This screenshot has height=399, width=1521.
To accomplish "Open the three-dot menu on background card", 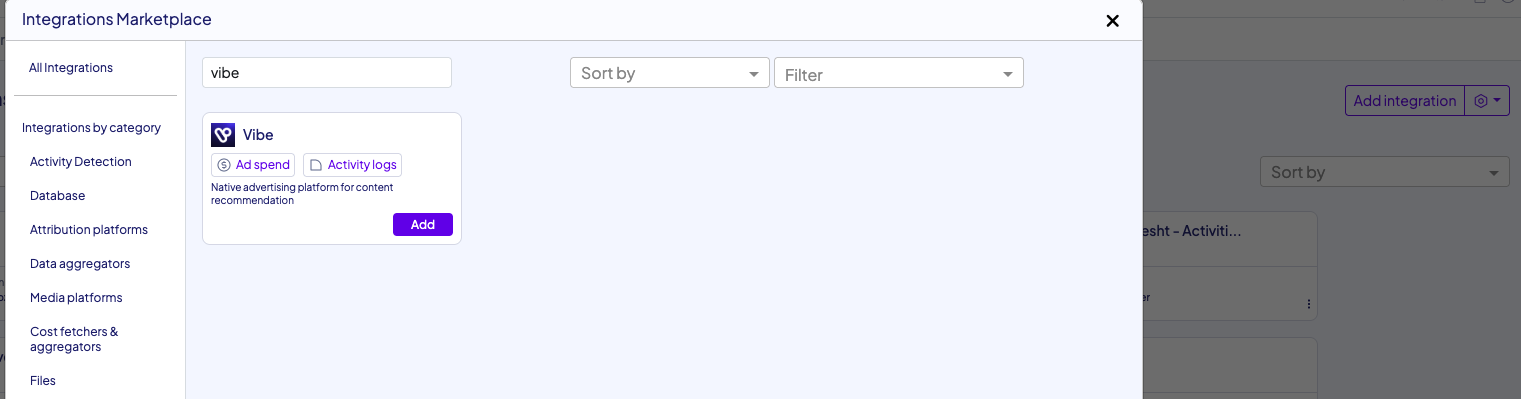I will 1309,304.
